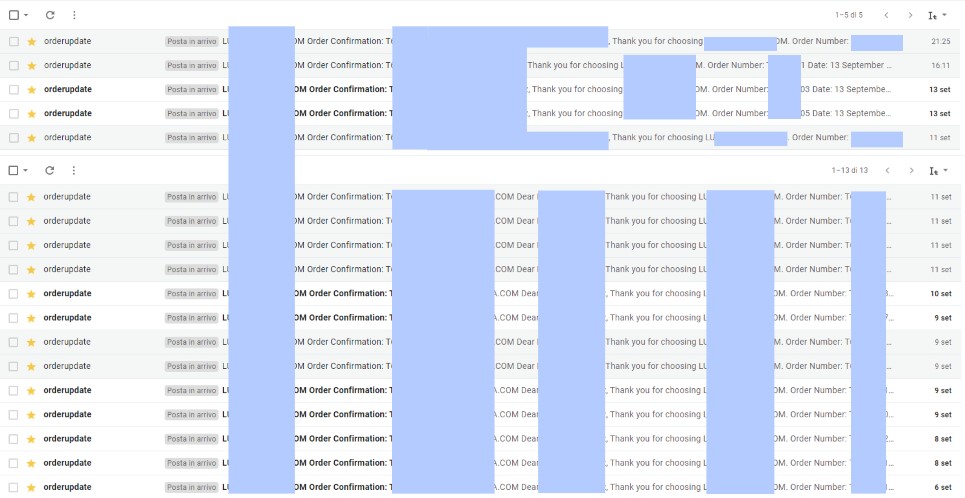Click Posta in arrivo label on 16:11 email
The image size is (965, 498).
click(x=191, y=65)
